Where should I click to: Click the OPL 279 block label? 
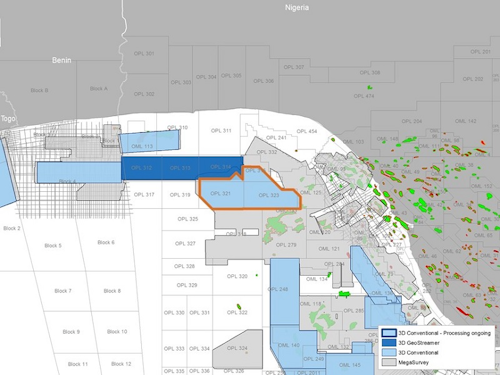pos(286,245)
